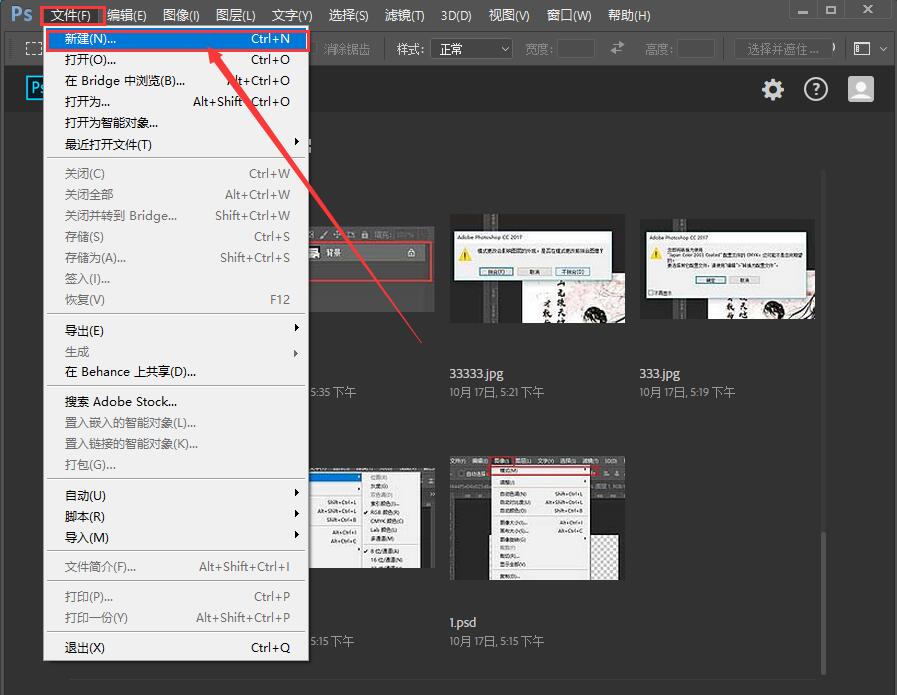Click the 选择并遮住... button
Viewport: 897px width, 695px height.
[x=783, y=49]
